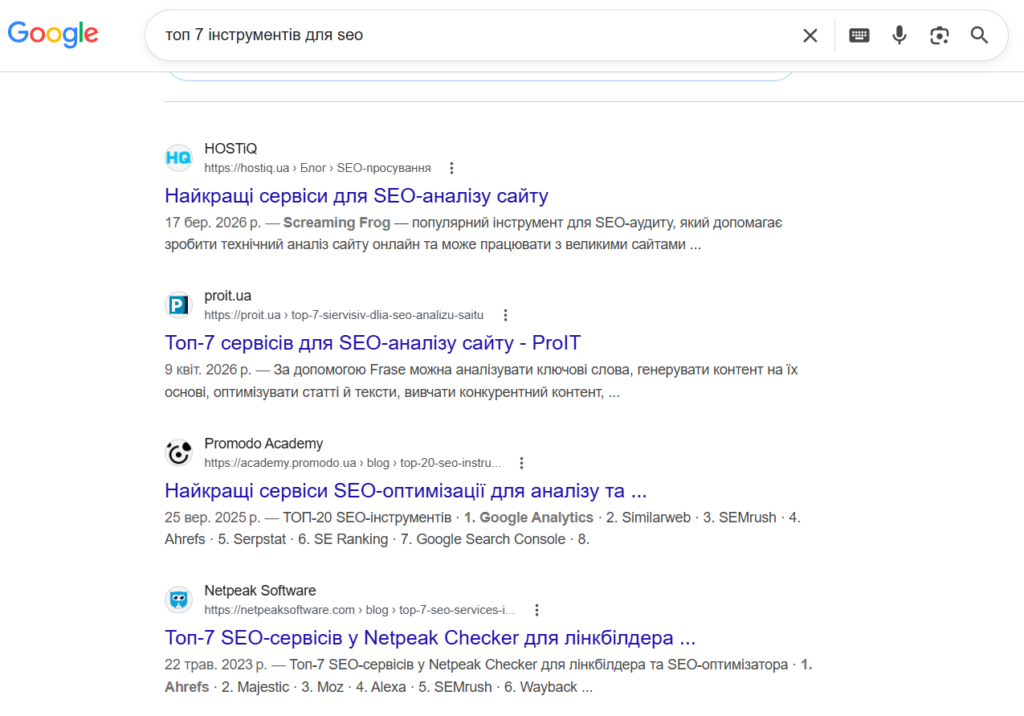The width and height of the screenshot is (1024, 716).
Task: Click the '25 вер. 2025 р.' date text
Action: [x=212, y=517]
